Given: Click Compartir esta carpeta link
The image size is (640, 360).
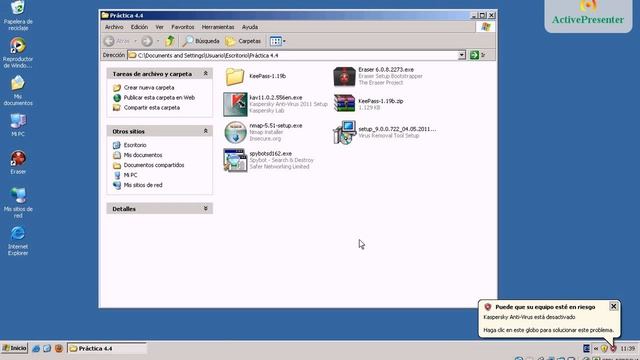Looking at the screenshot, I should [x=151, y=108].
